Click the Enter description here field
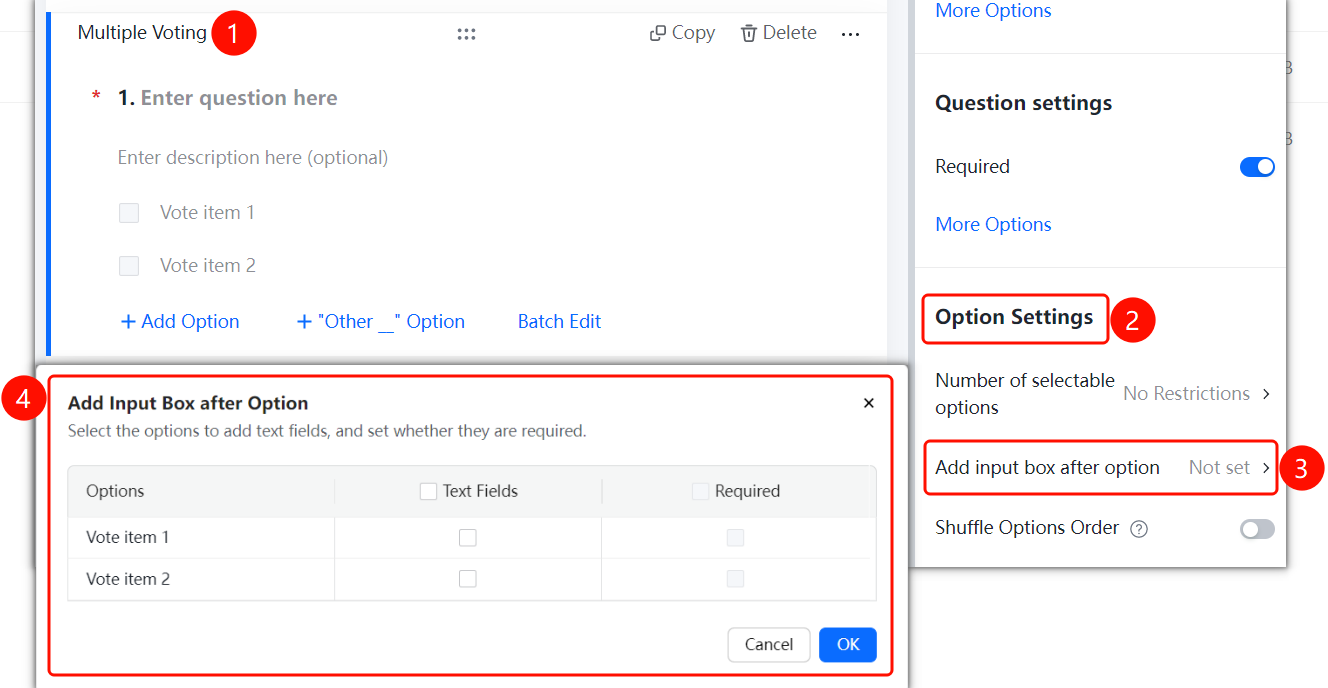1328x688 pixels. pyautogui.click(x=253, y=158)
